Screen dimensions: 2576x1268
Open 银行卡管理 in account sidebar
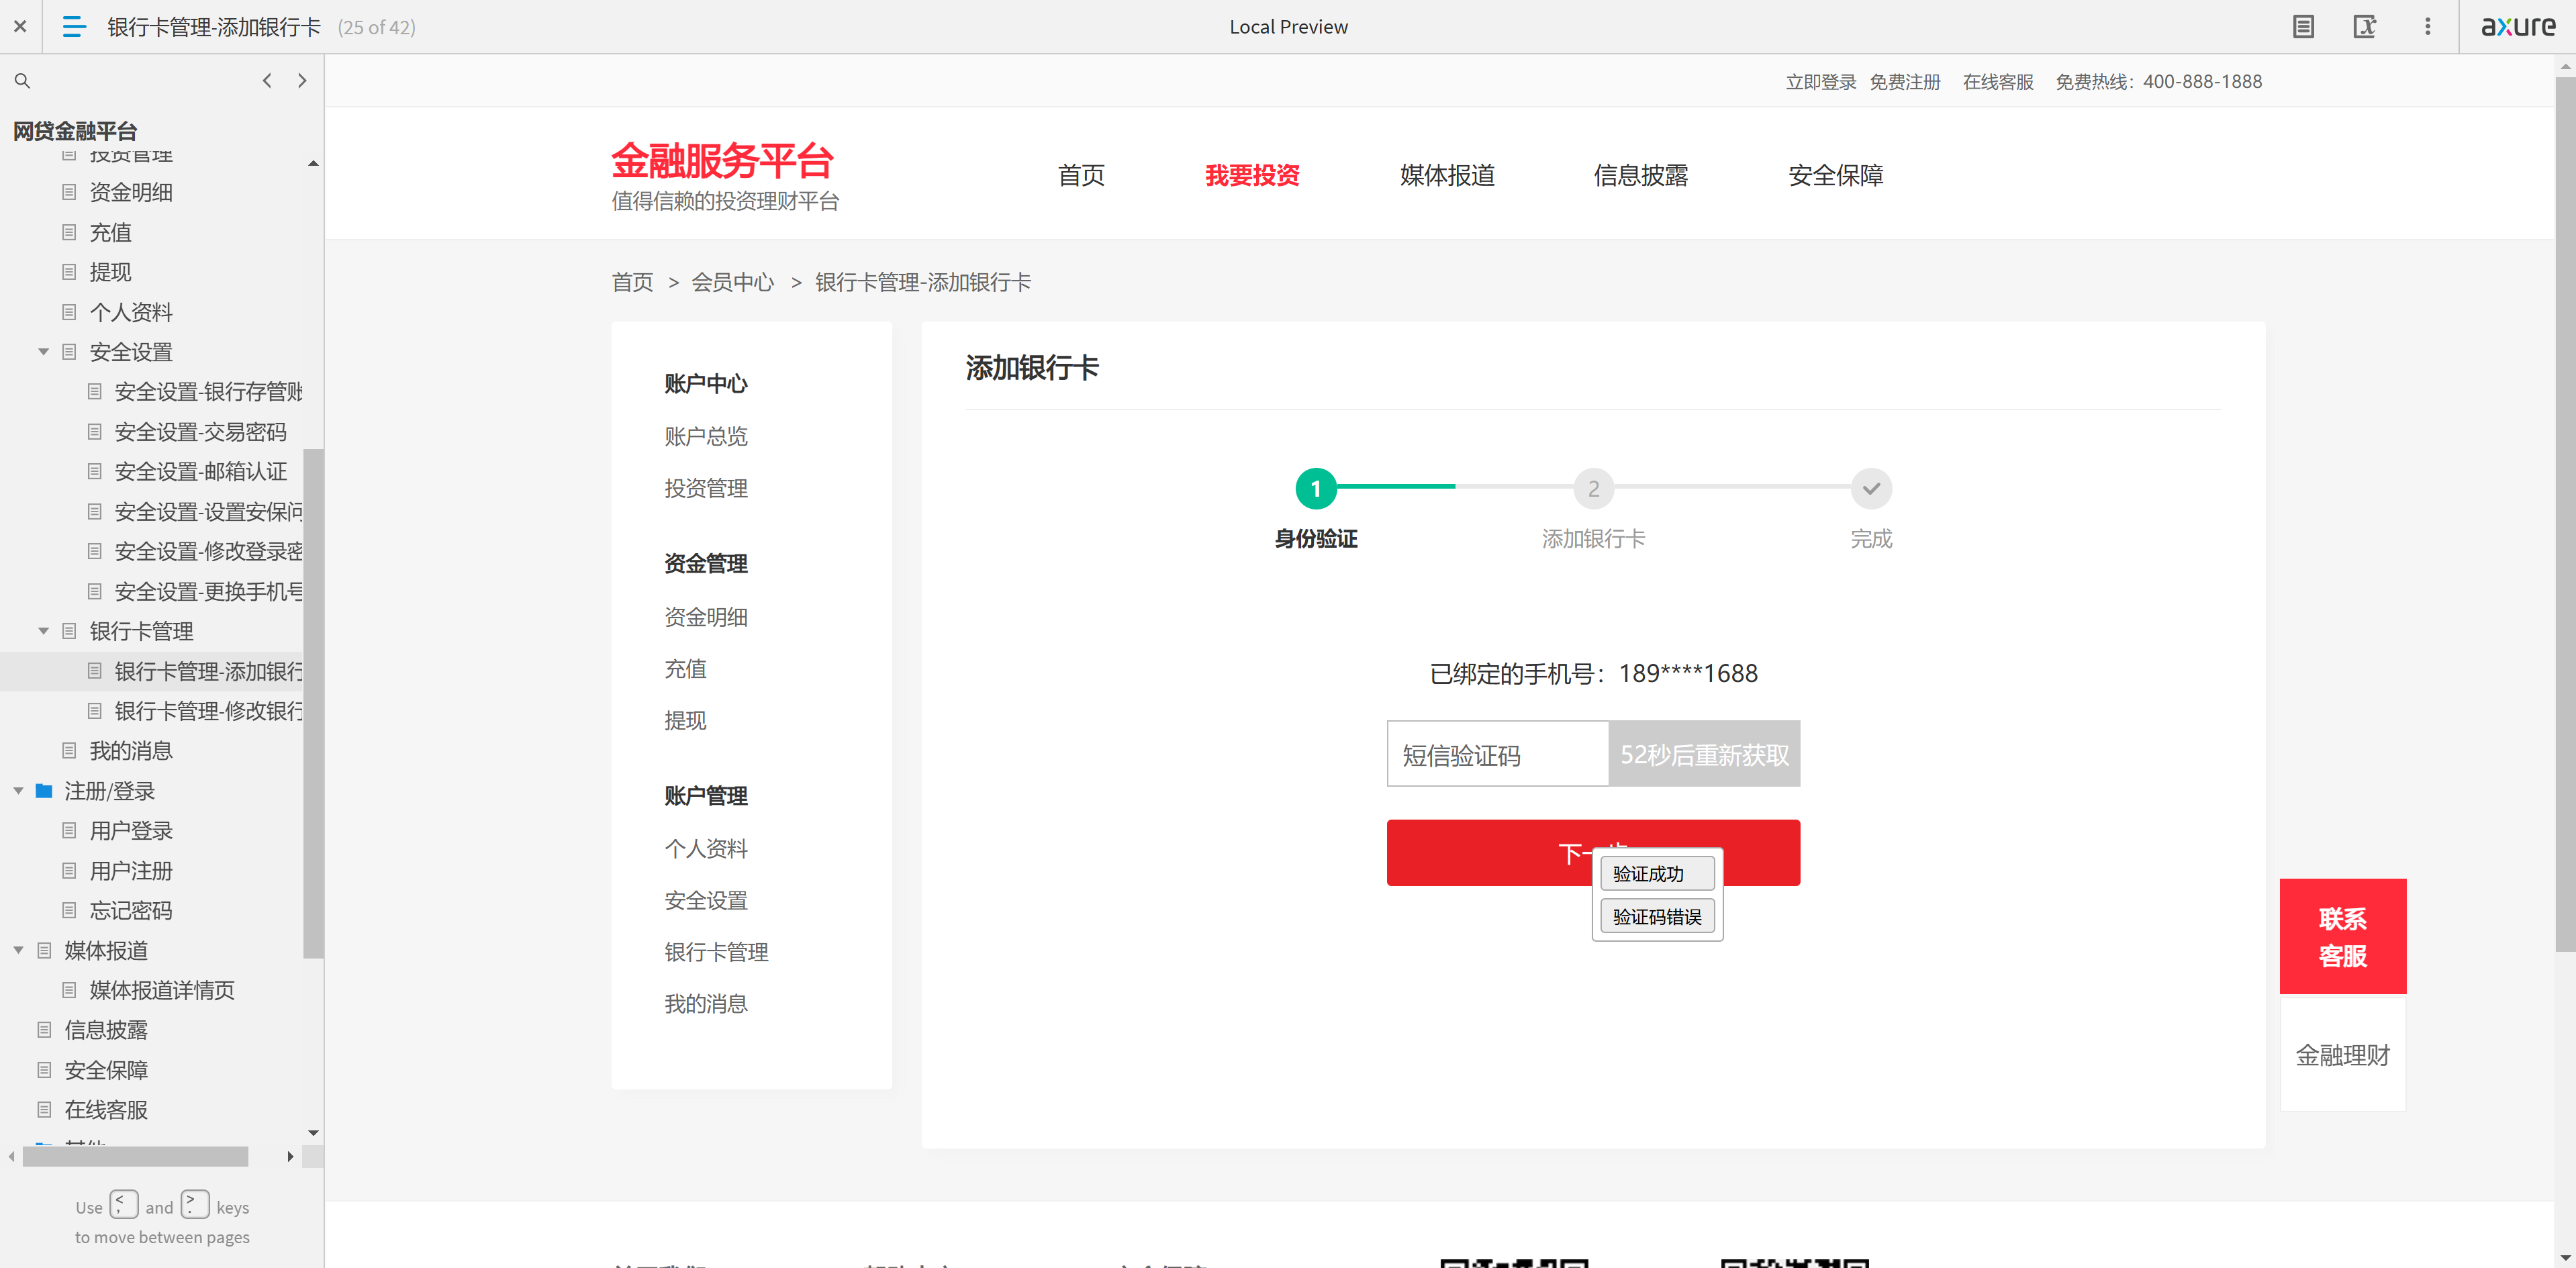click(716, 953)
